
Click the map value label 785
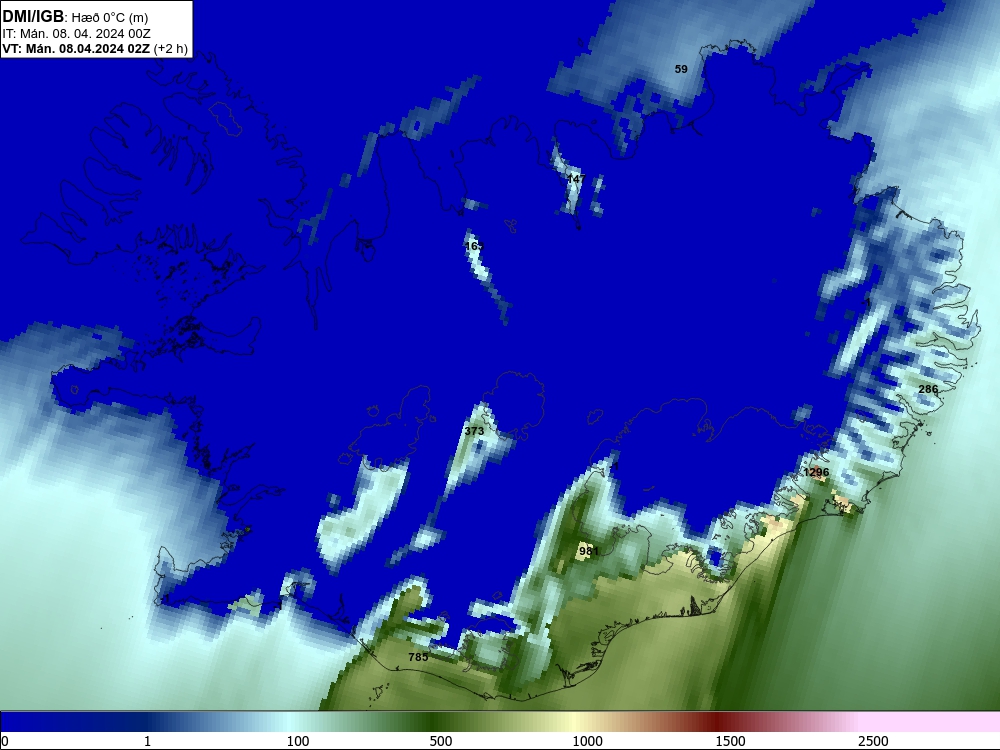click(418, 656)
